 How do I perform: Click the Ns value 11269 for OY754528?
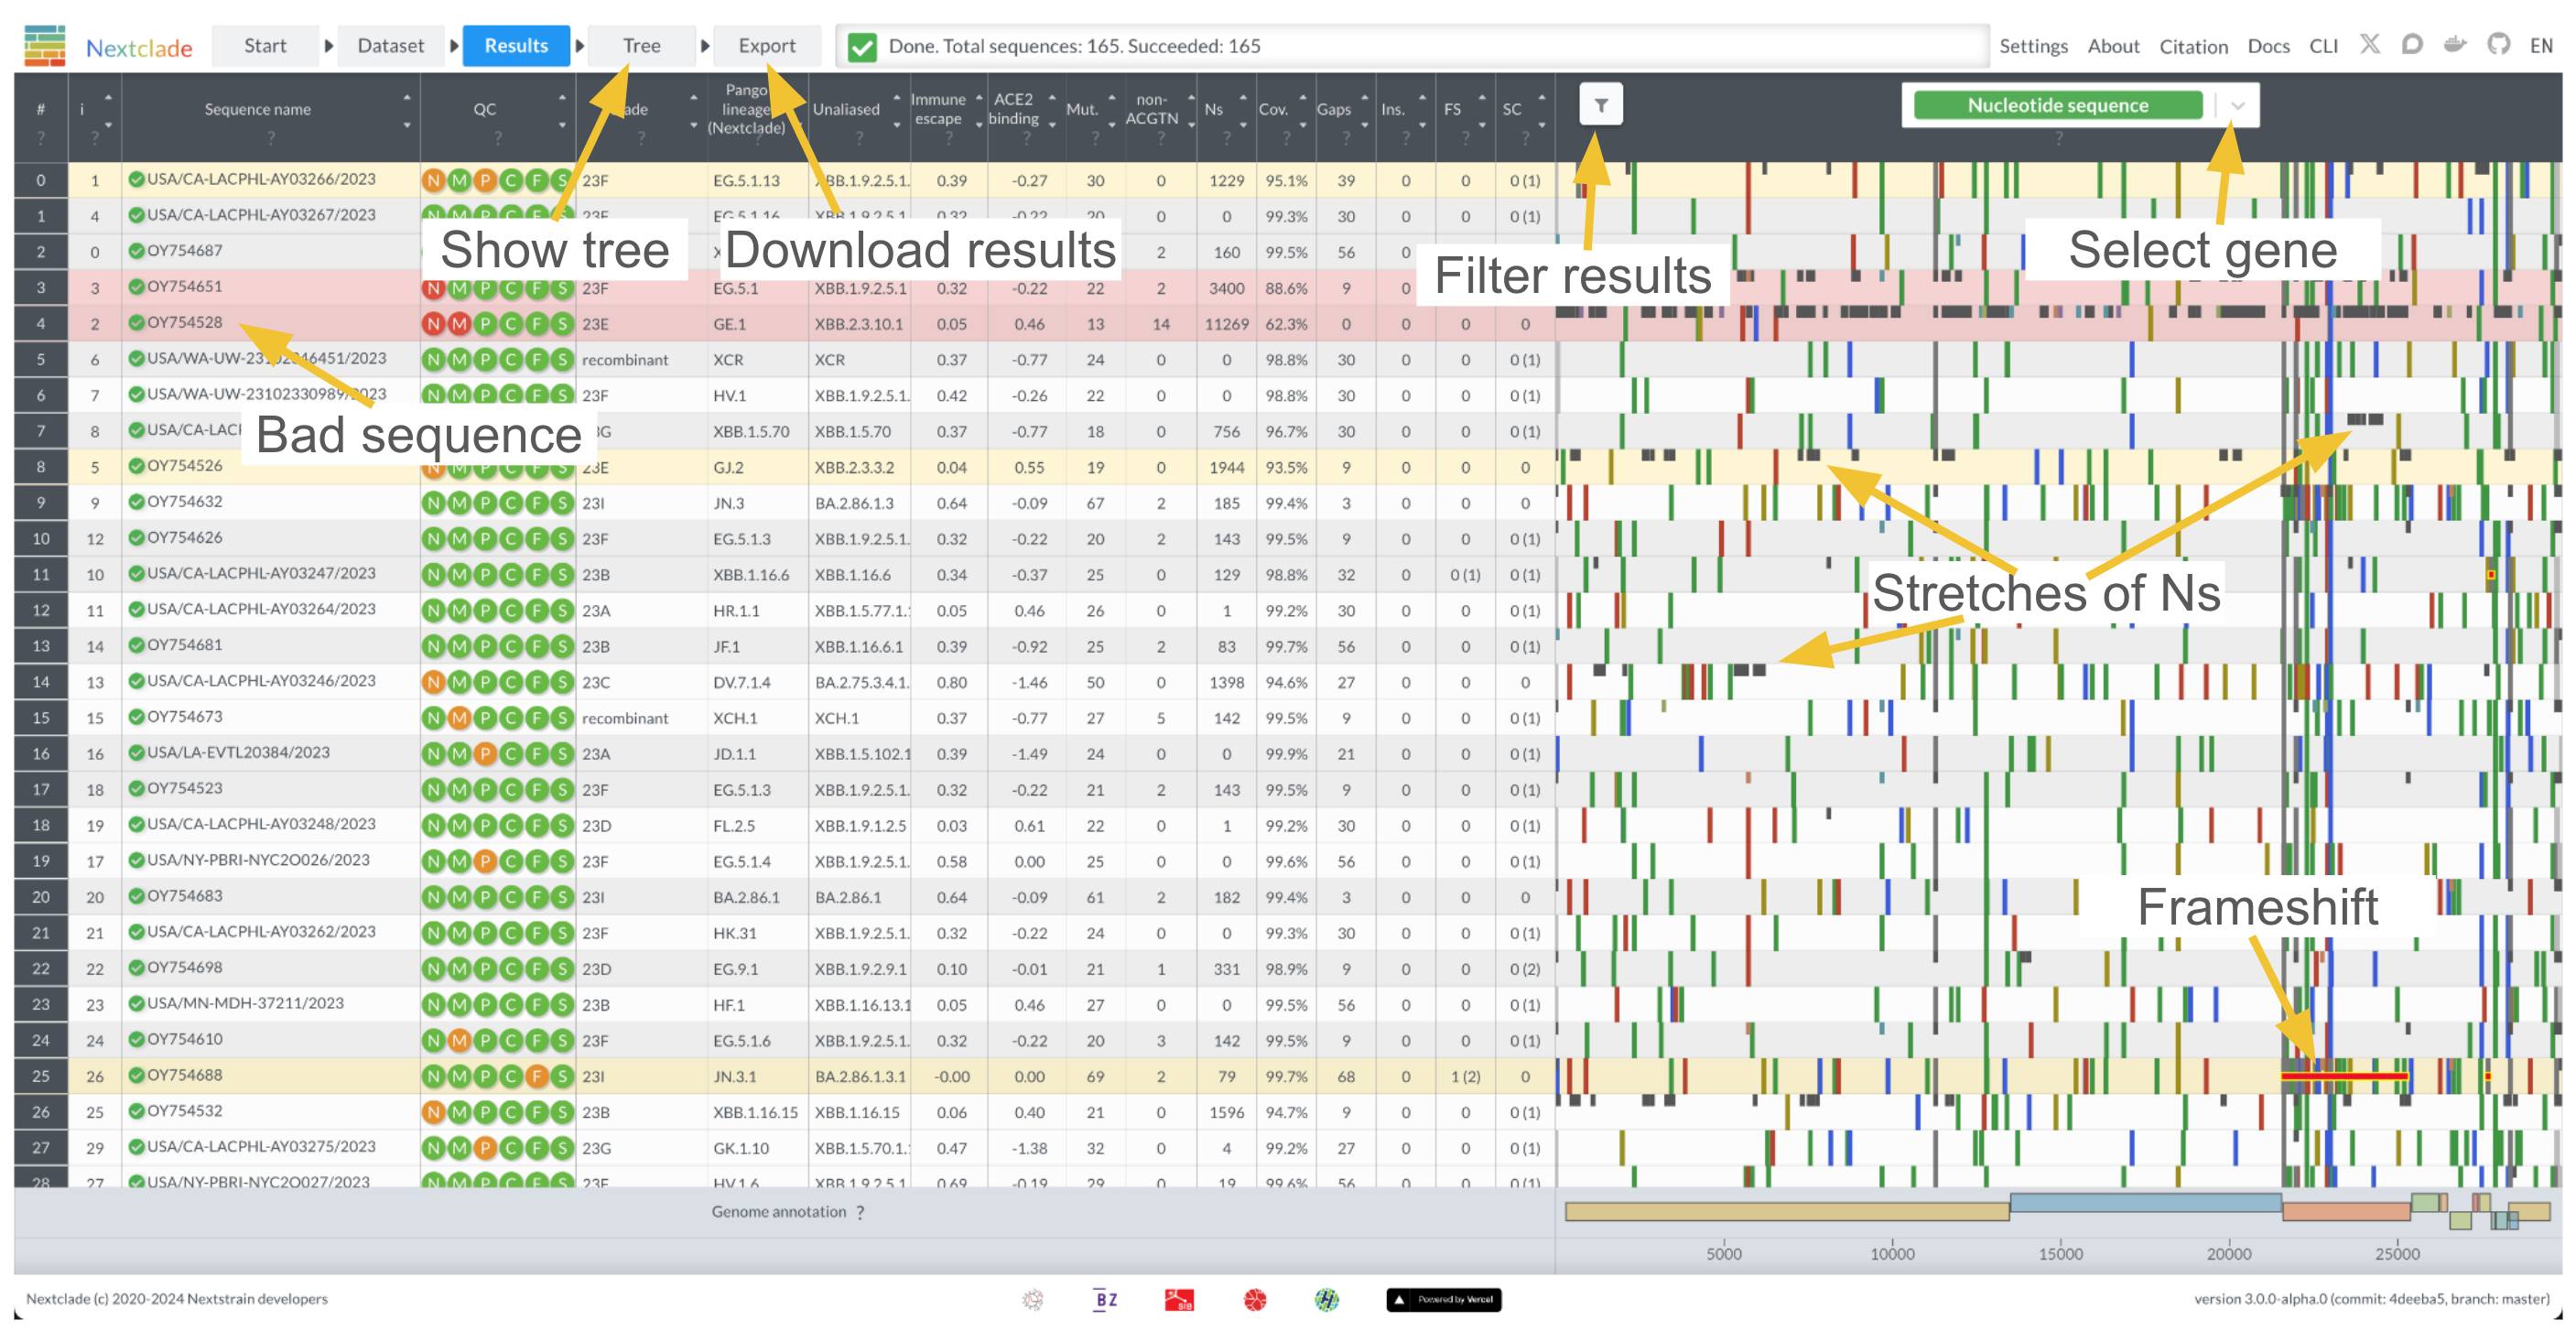1225,325
